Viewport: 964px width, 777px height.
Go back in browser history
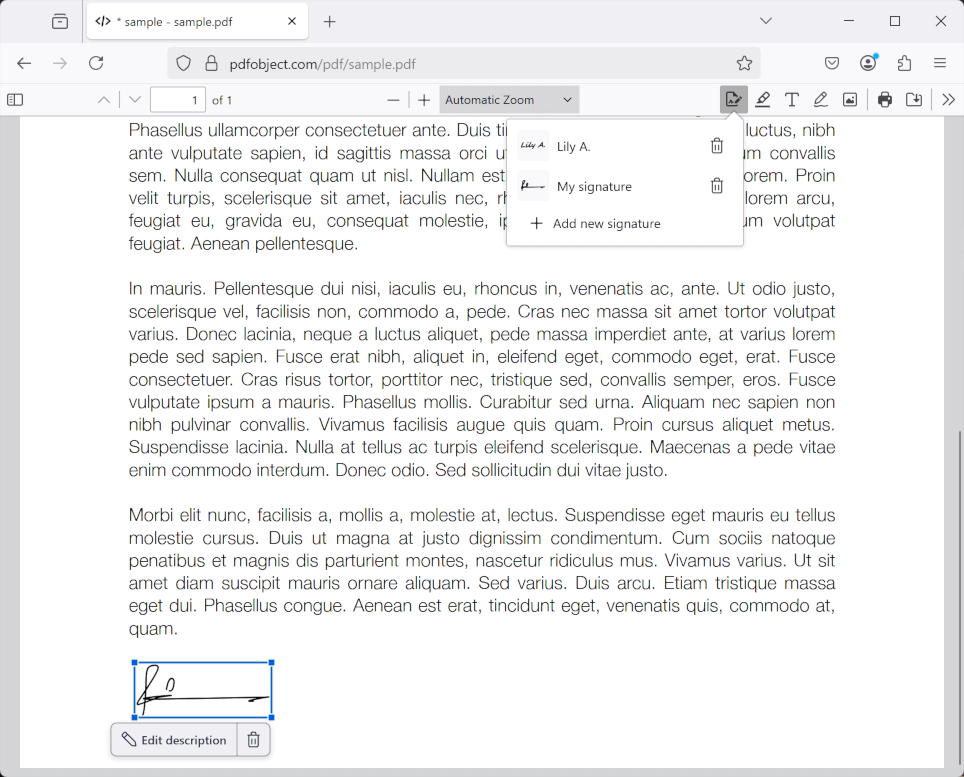pyautogui.click(x=24, y=63)
